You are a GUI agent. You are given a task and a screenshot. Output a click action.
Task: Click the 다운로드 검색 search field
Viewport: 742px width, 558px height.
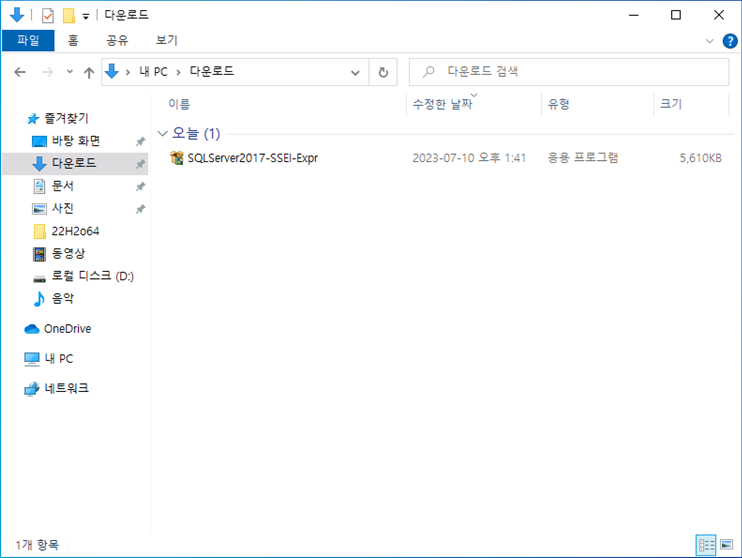(x=569, y=72)
